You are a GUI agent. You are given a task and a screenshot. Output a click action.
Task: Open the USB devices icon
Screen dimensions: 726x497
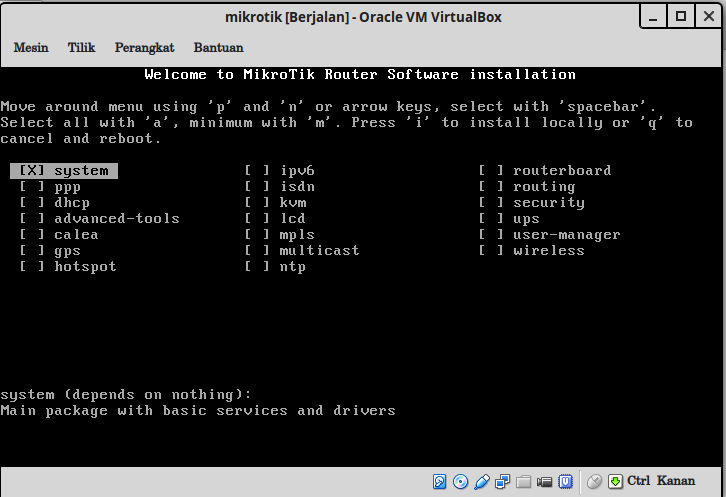click(482, 482)
